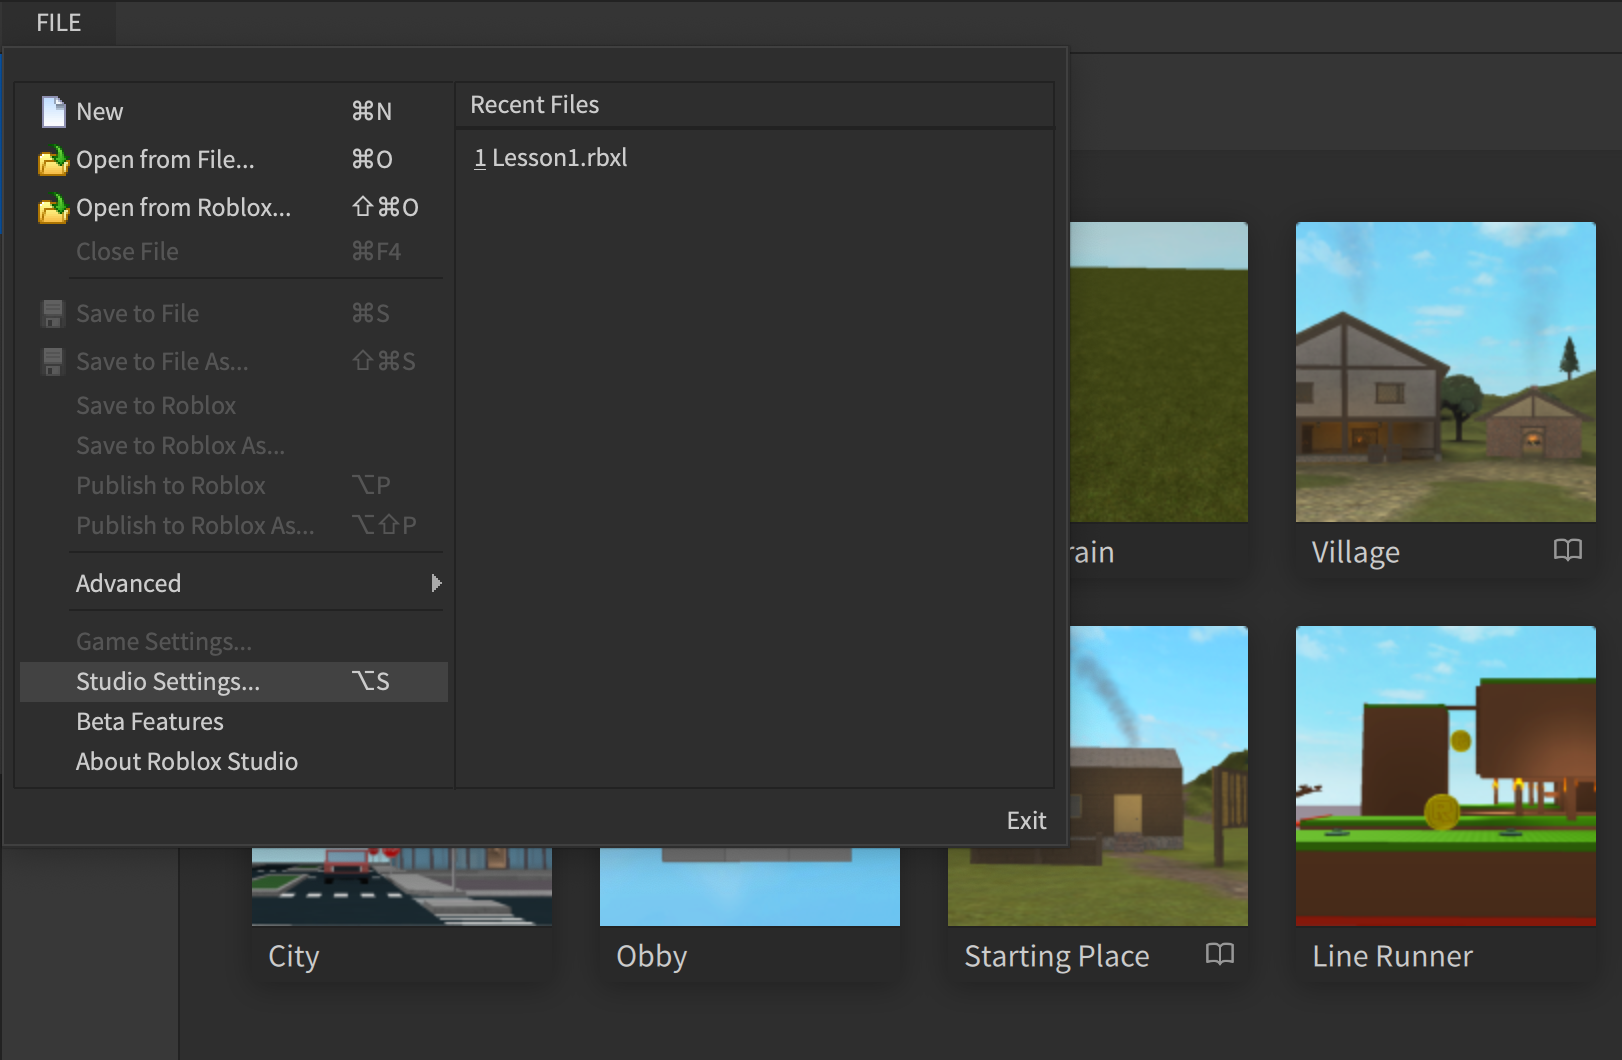Open the FILE menu tab
The image size is (1622, 1060).
tap(59, 23)
